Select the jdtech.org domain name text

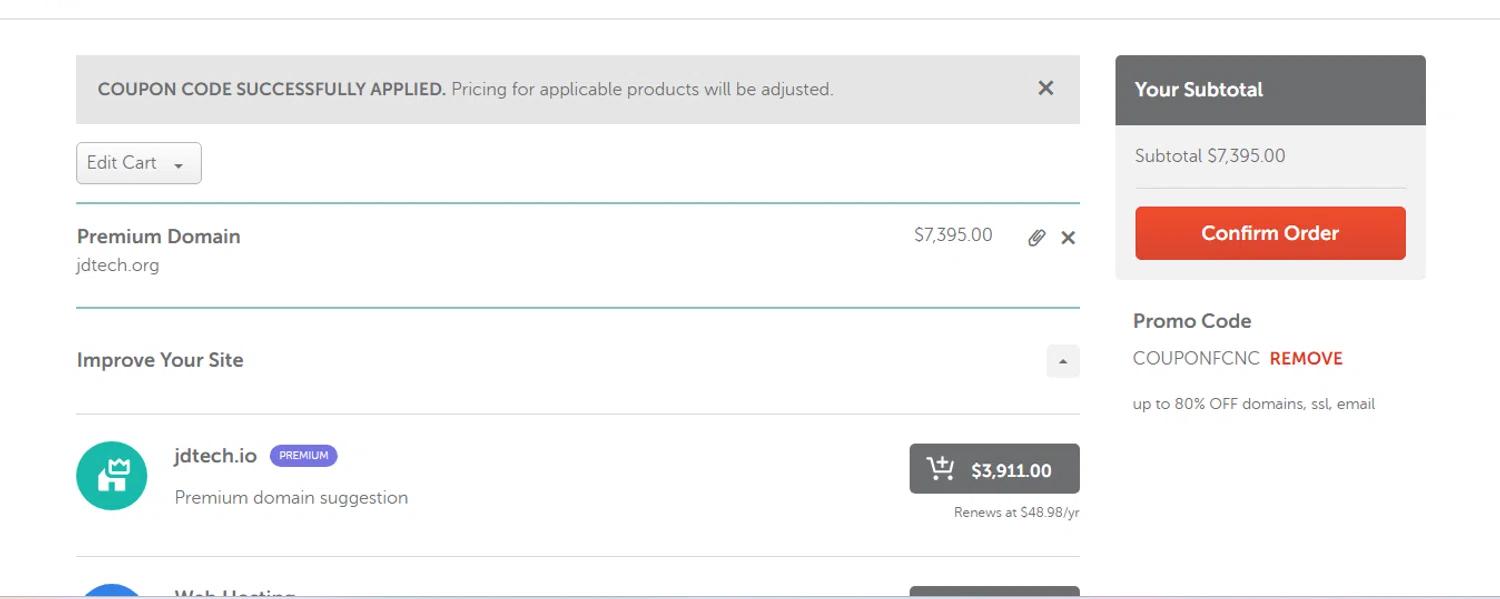[x=118, y=266]
